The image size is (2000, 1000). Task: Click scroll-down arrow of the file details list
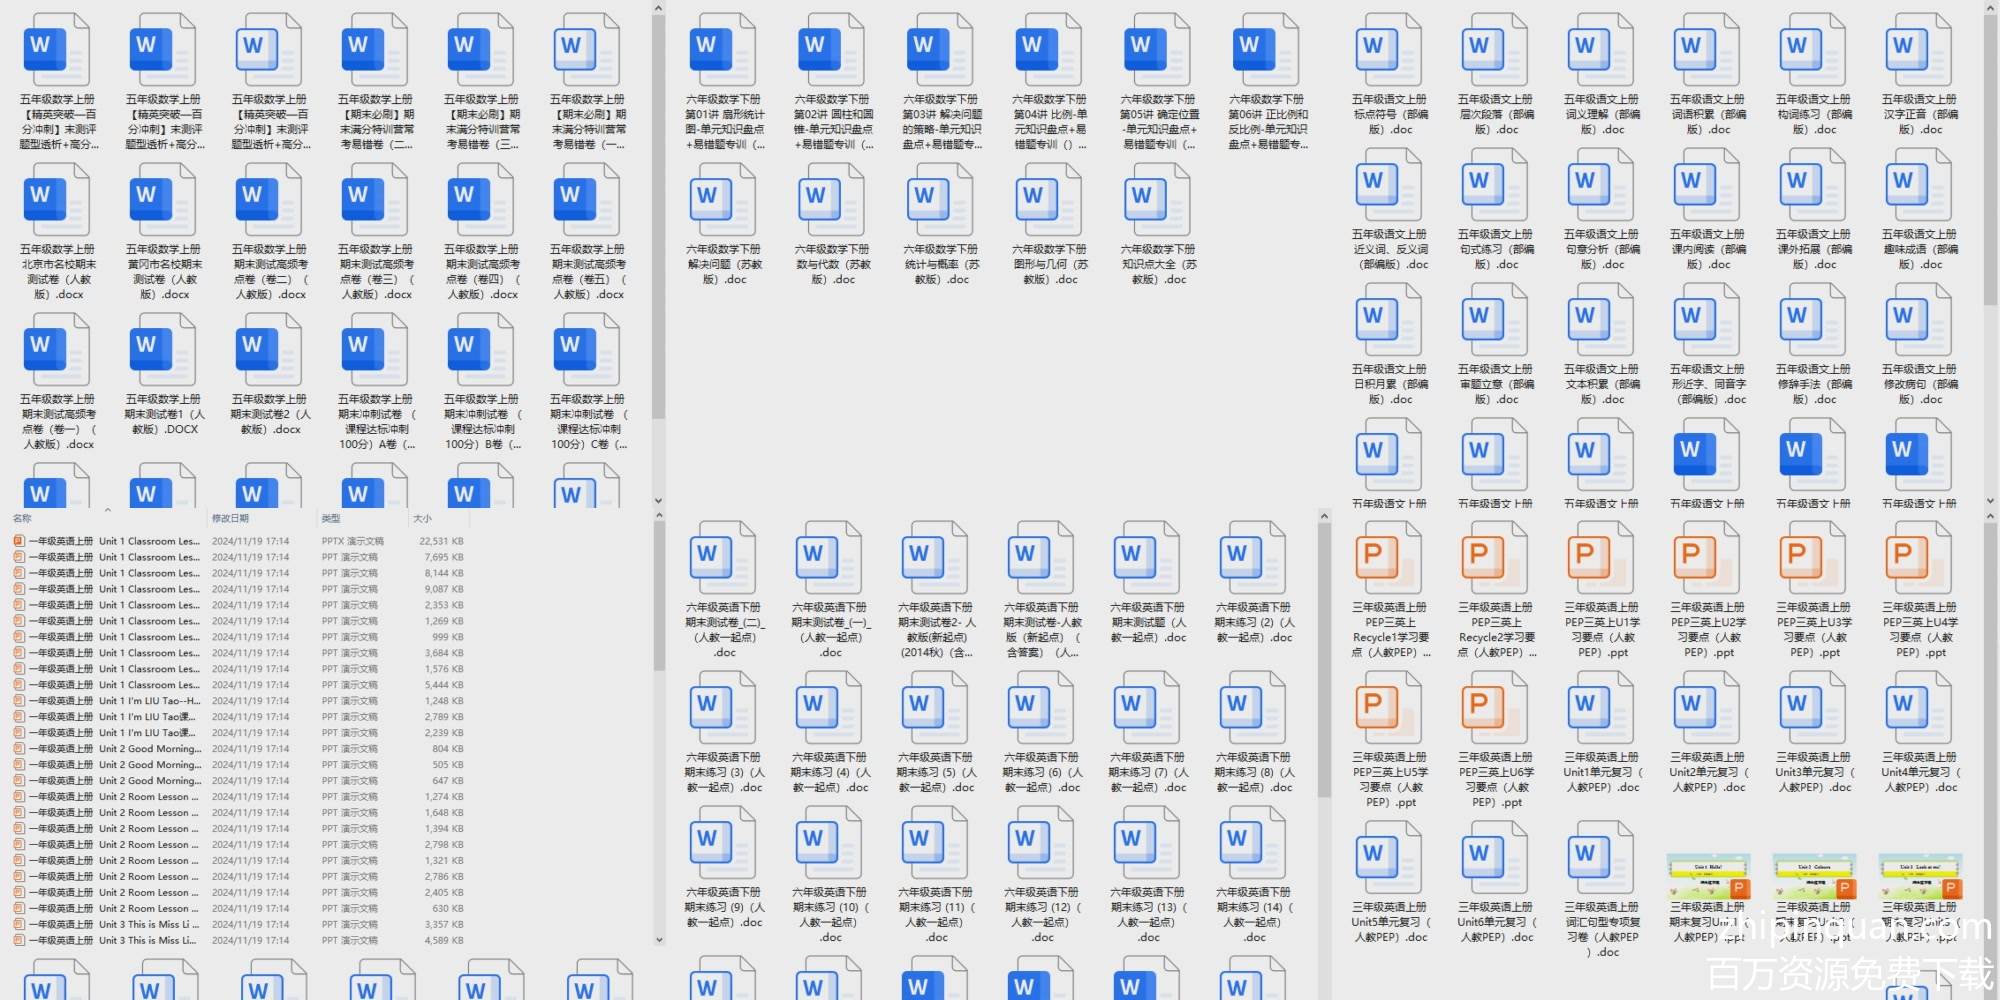click(x=658, y=940)
